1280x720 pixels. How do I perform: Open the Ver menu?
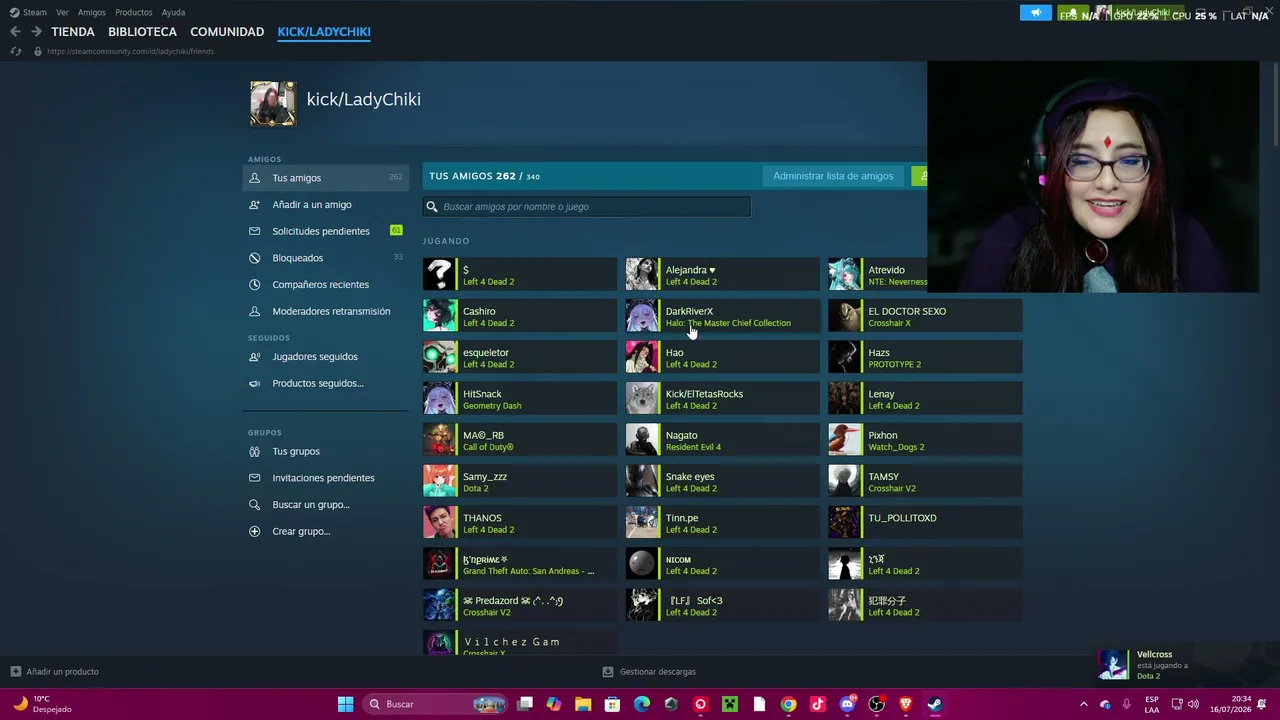tap(62, 12)
